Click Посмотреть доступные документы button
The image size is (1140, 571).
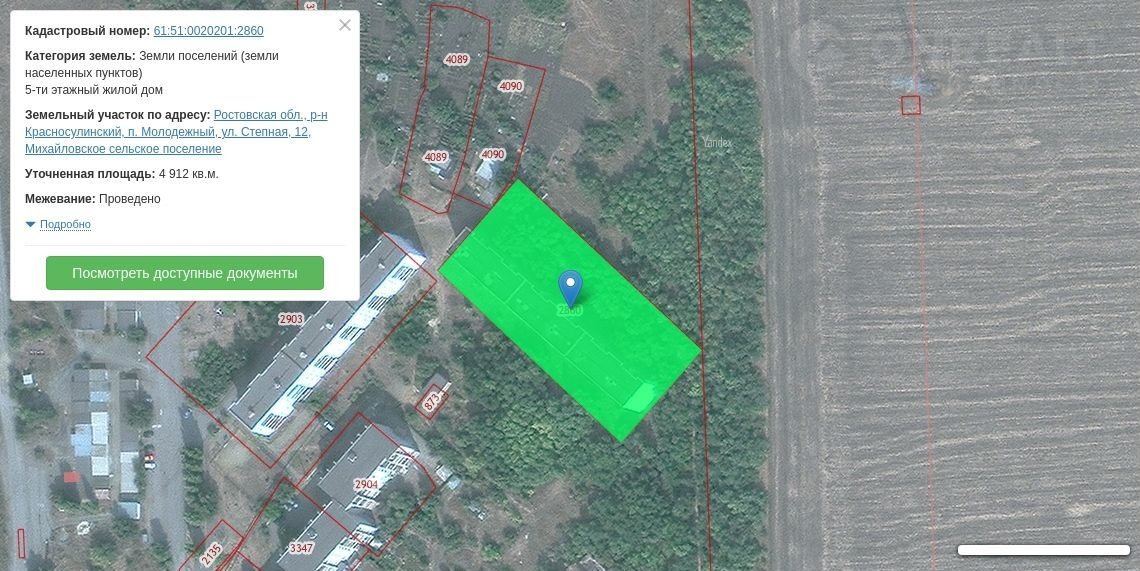coord(185,273)
